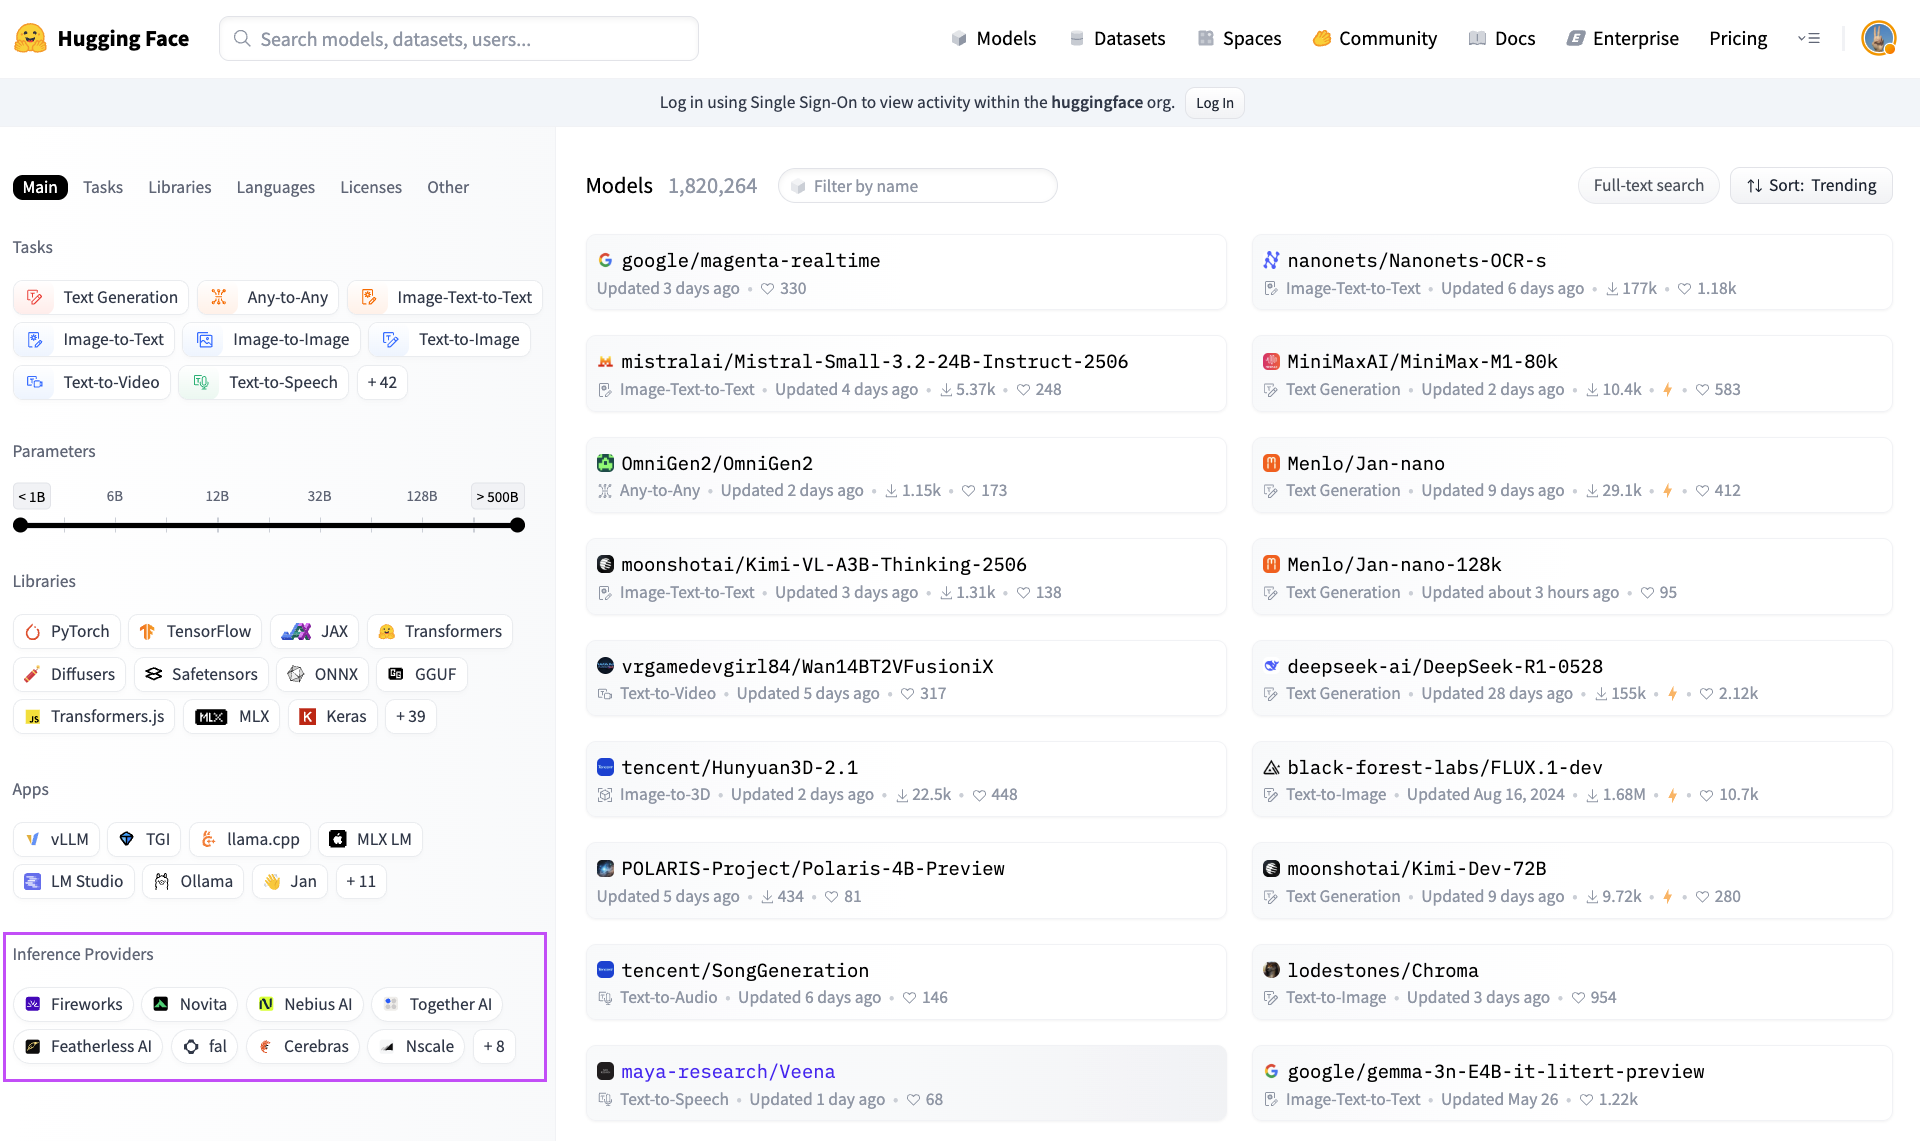Expand the +42 more tasks list
Screen dimensions: 1920x1141
[x=382, y=383]
